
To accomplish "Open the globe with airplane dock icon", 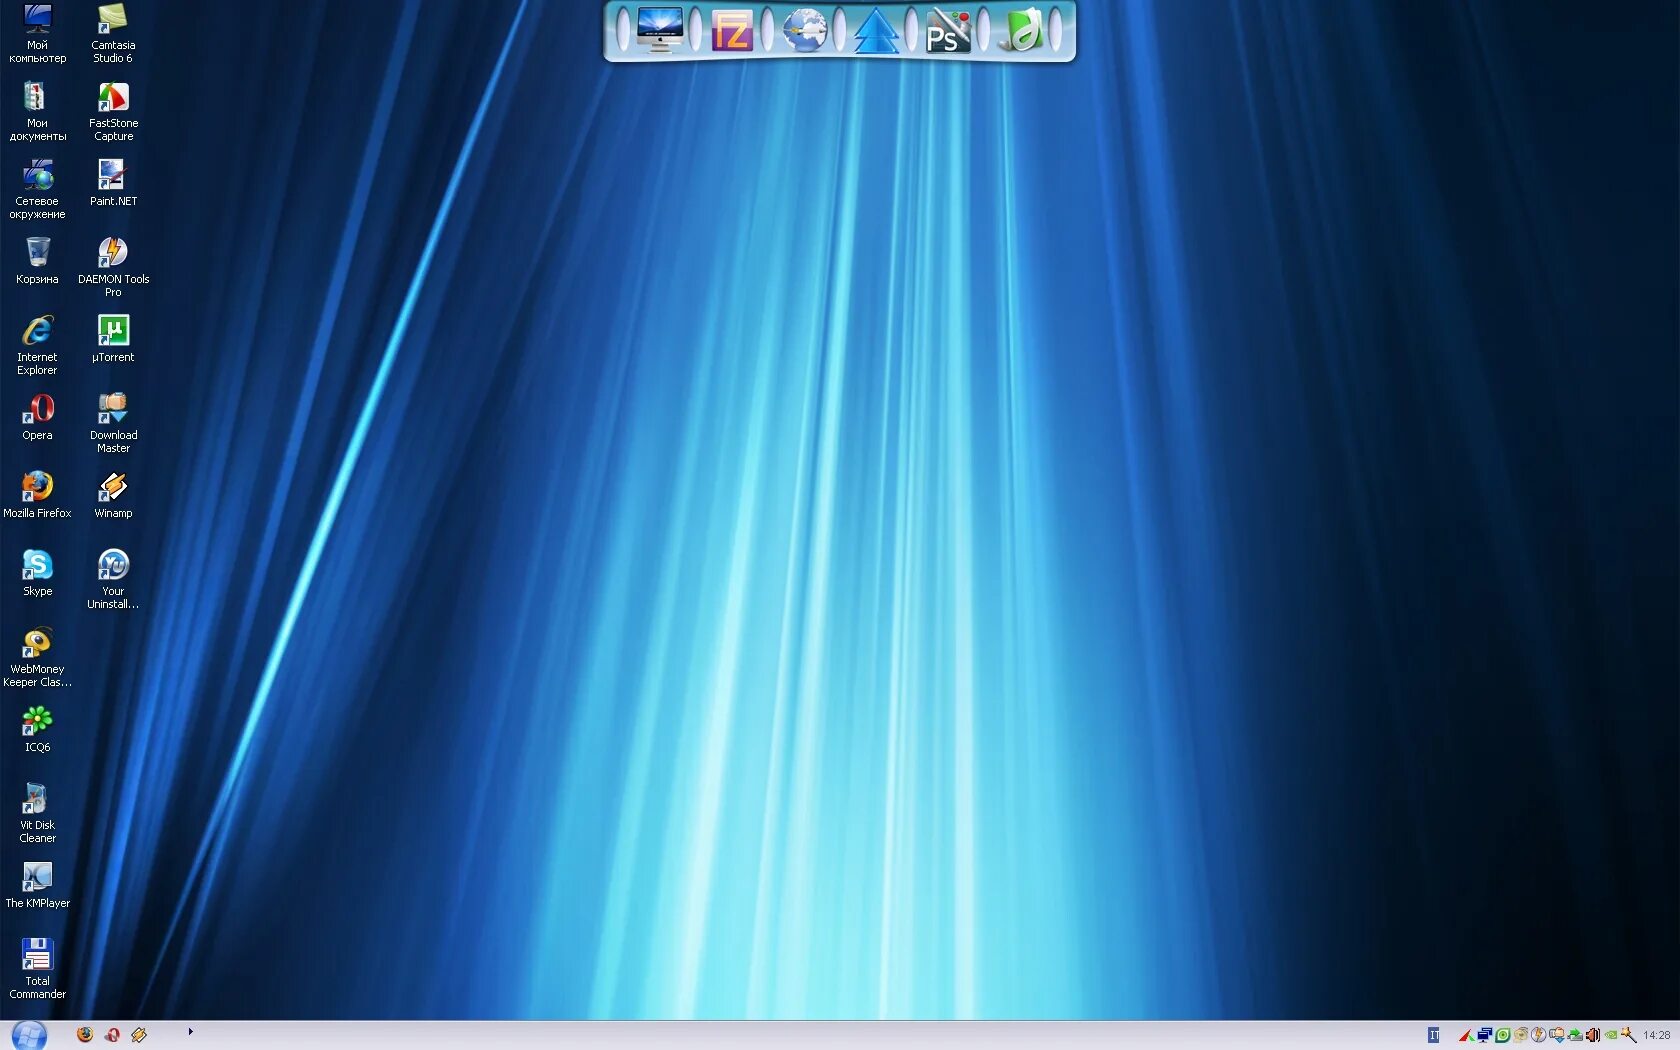I will [804, 30].
